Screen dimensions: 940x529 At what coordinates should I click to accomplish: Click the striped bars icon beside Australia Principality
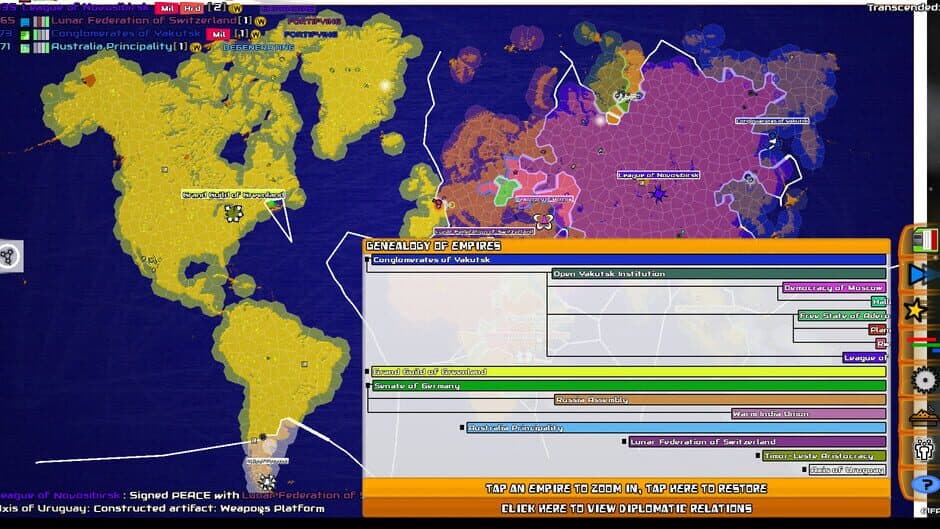coord(41,47)
